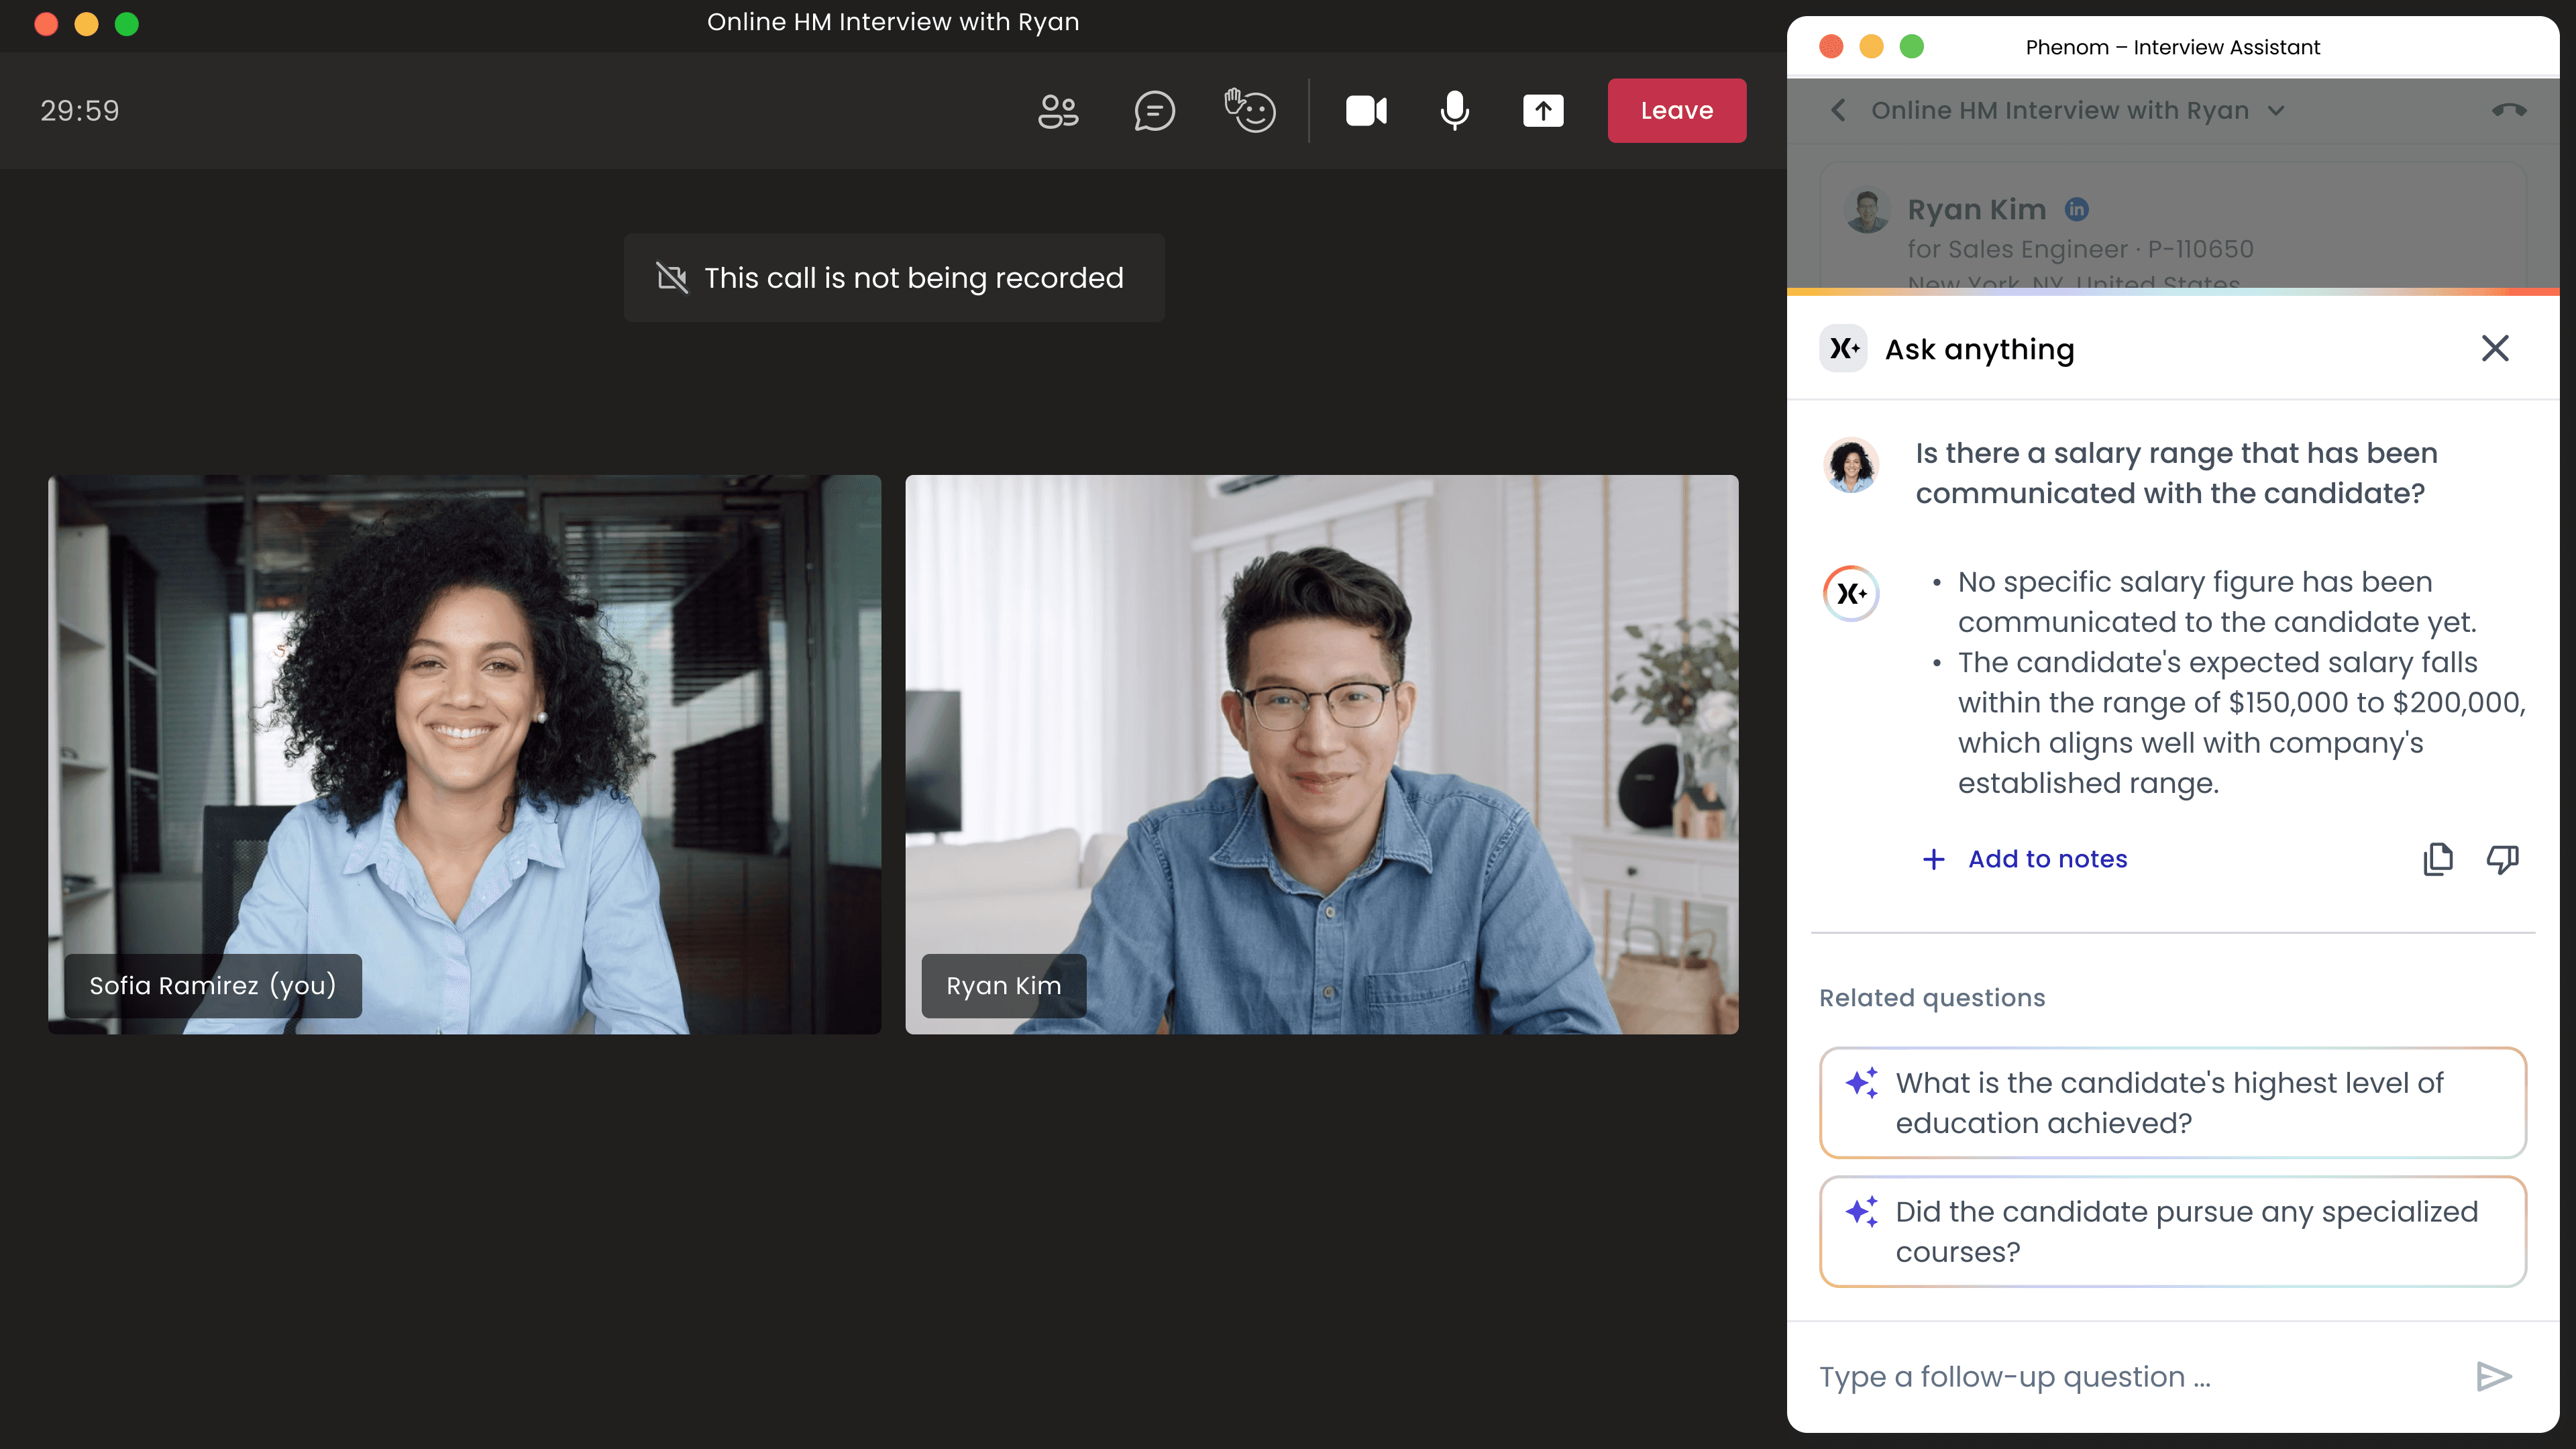Close the Ask anything panel
The width and height of the screenshot is (2576, 1449).
2495,348
